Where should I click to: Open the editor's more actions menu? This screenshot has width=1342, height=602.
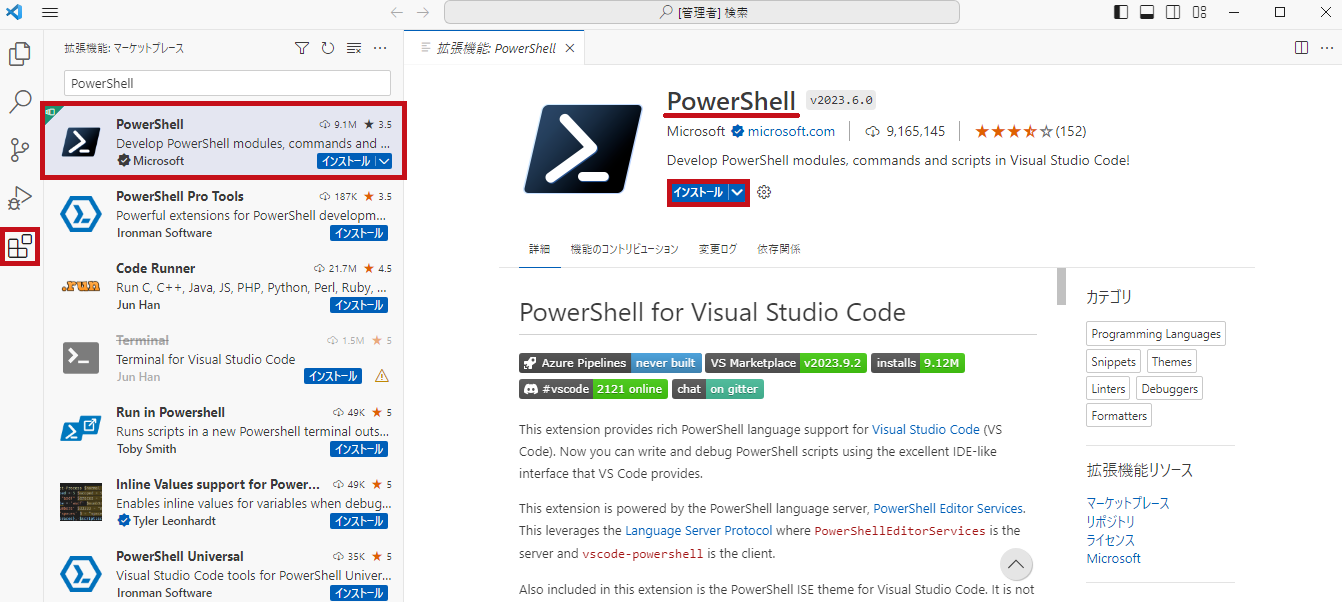click(1326, 47)
